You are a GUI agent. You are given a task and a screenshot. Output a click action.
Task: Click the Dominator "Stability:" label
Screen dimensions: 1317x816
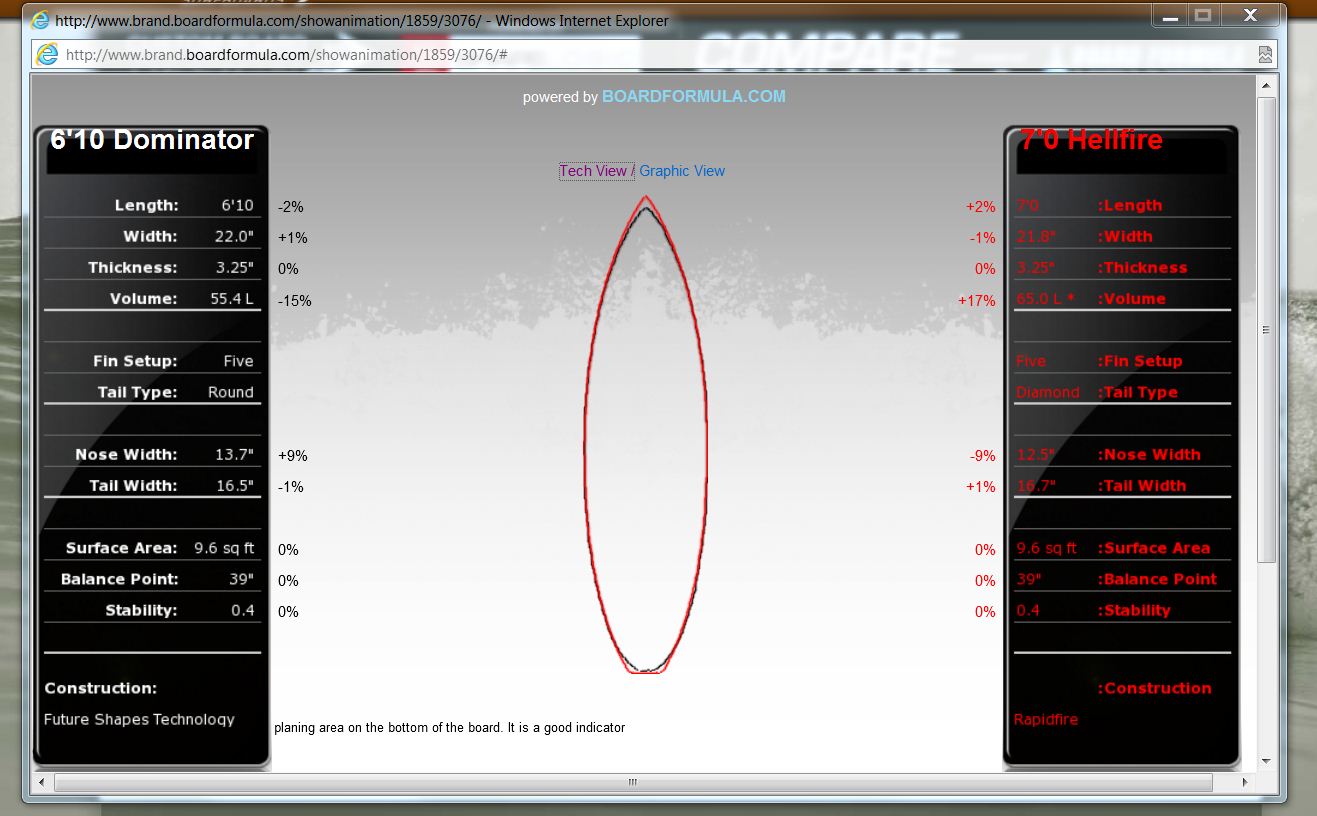[141, 610]
